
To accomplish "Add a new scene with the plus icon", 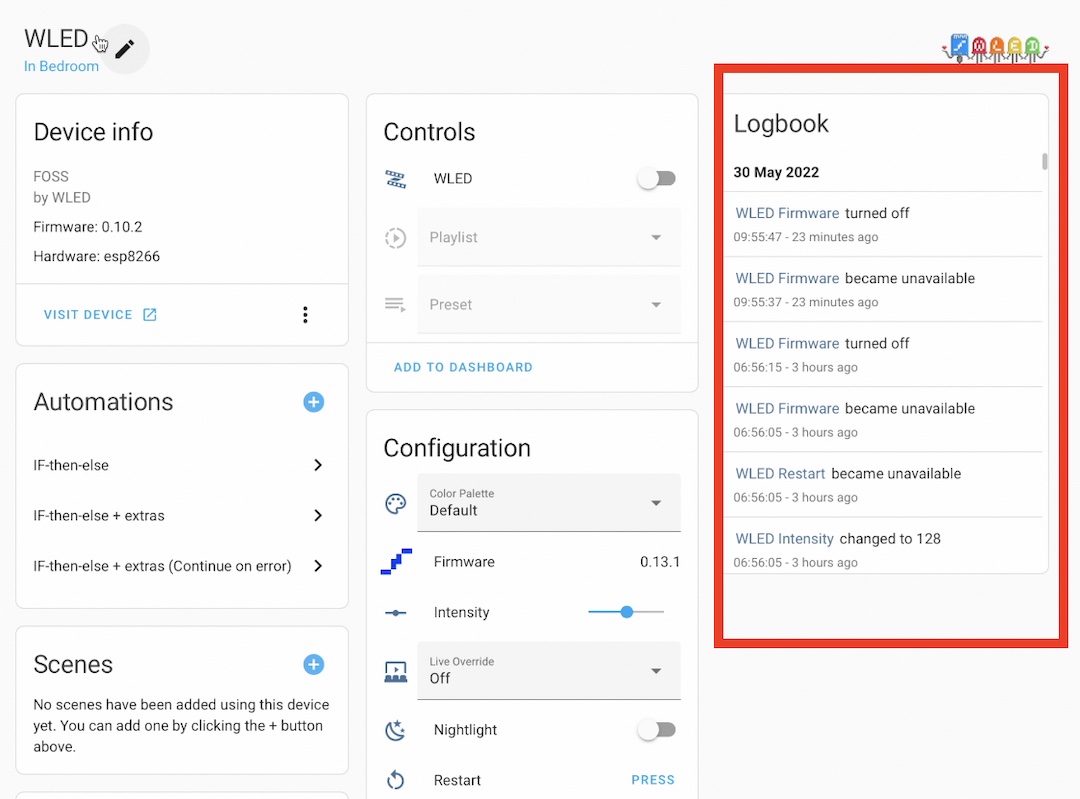I will 313,665.
